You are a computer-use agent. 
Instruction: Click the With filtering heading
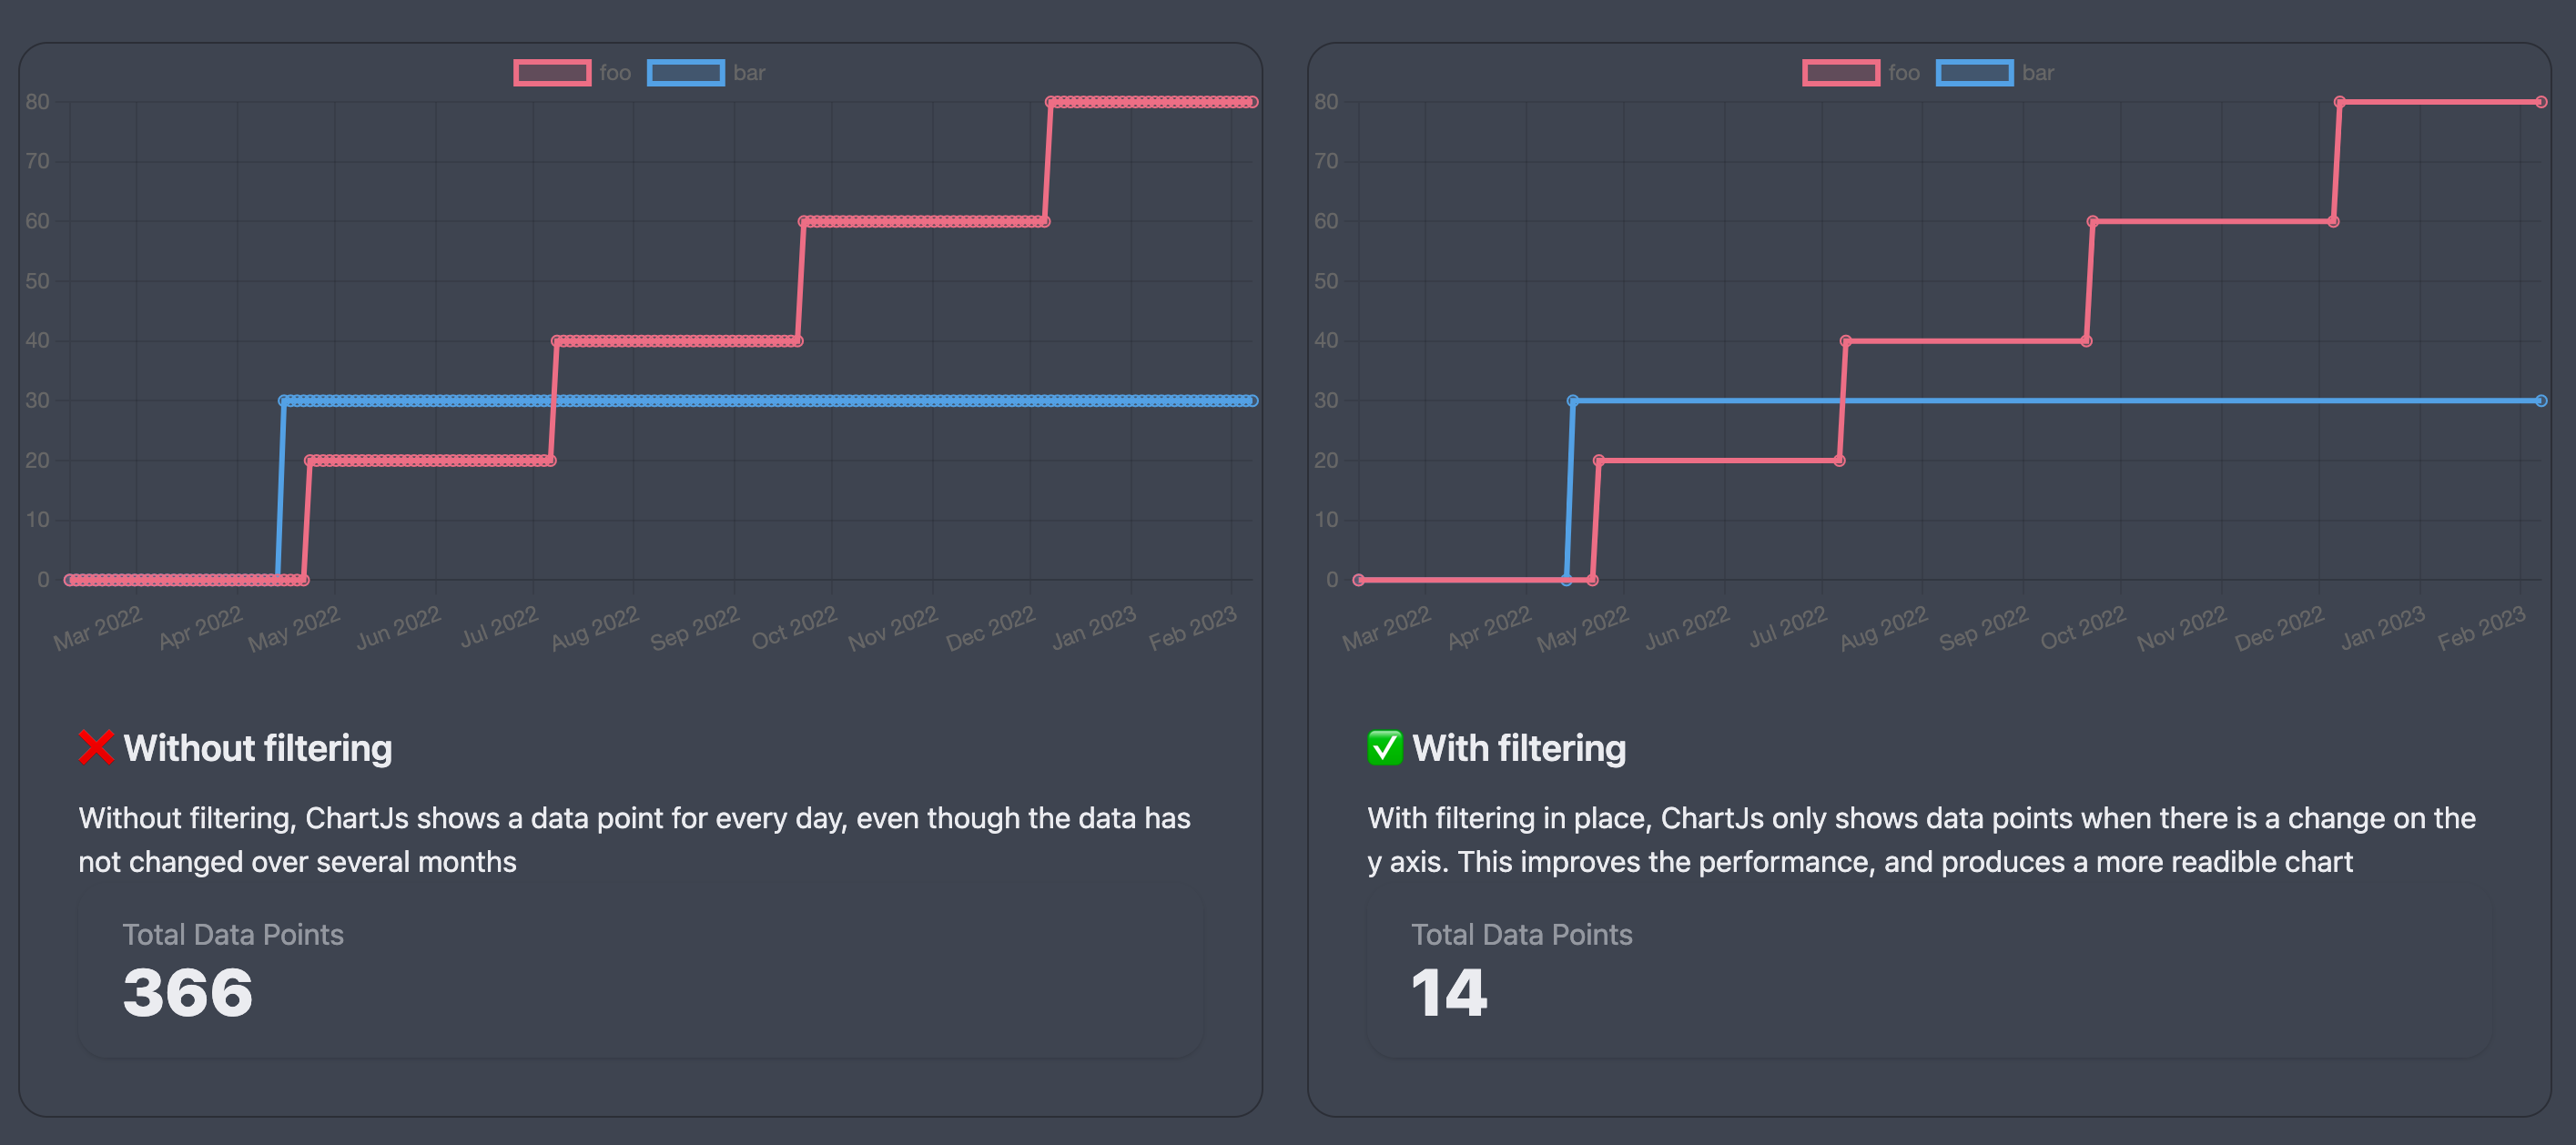1518,748
